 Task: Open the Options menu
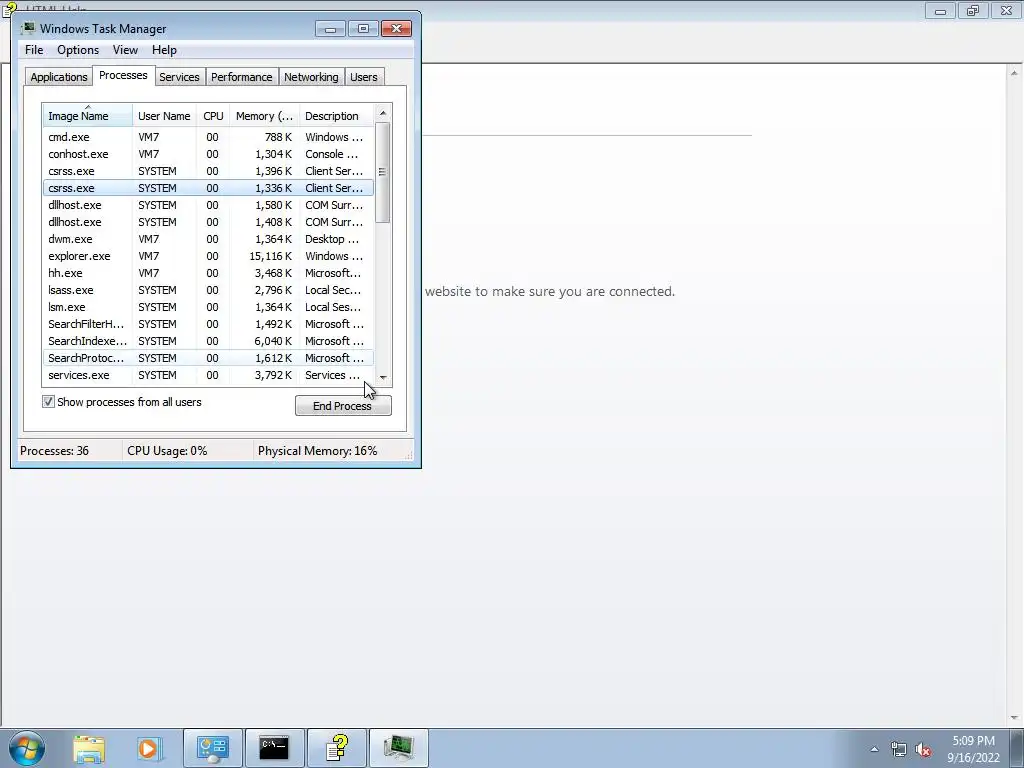(x=78, y=50)
